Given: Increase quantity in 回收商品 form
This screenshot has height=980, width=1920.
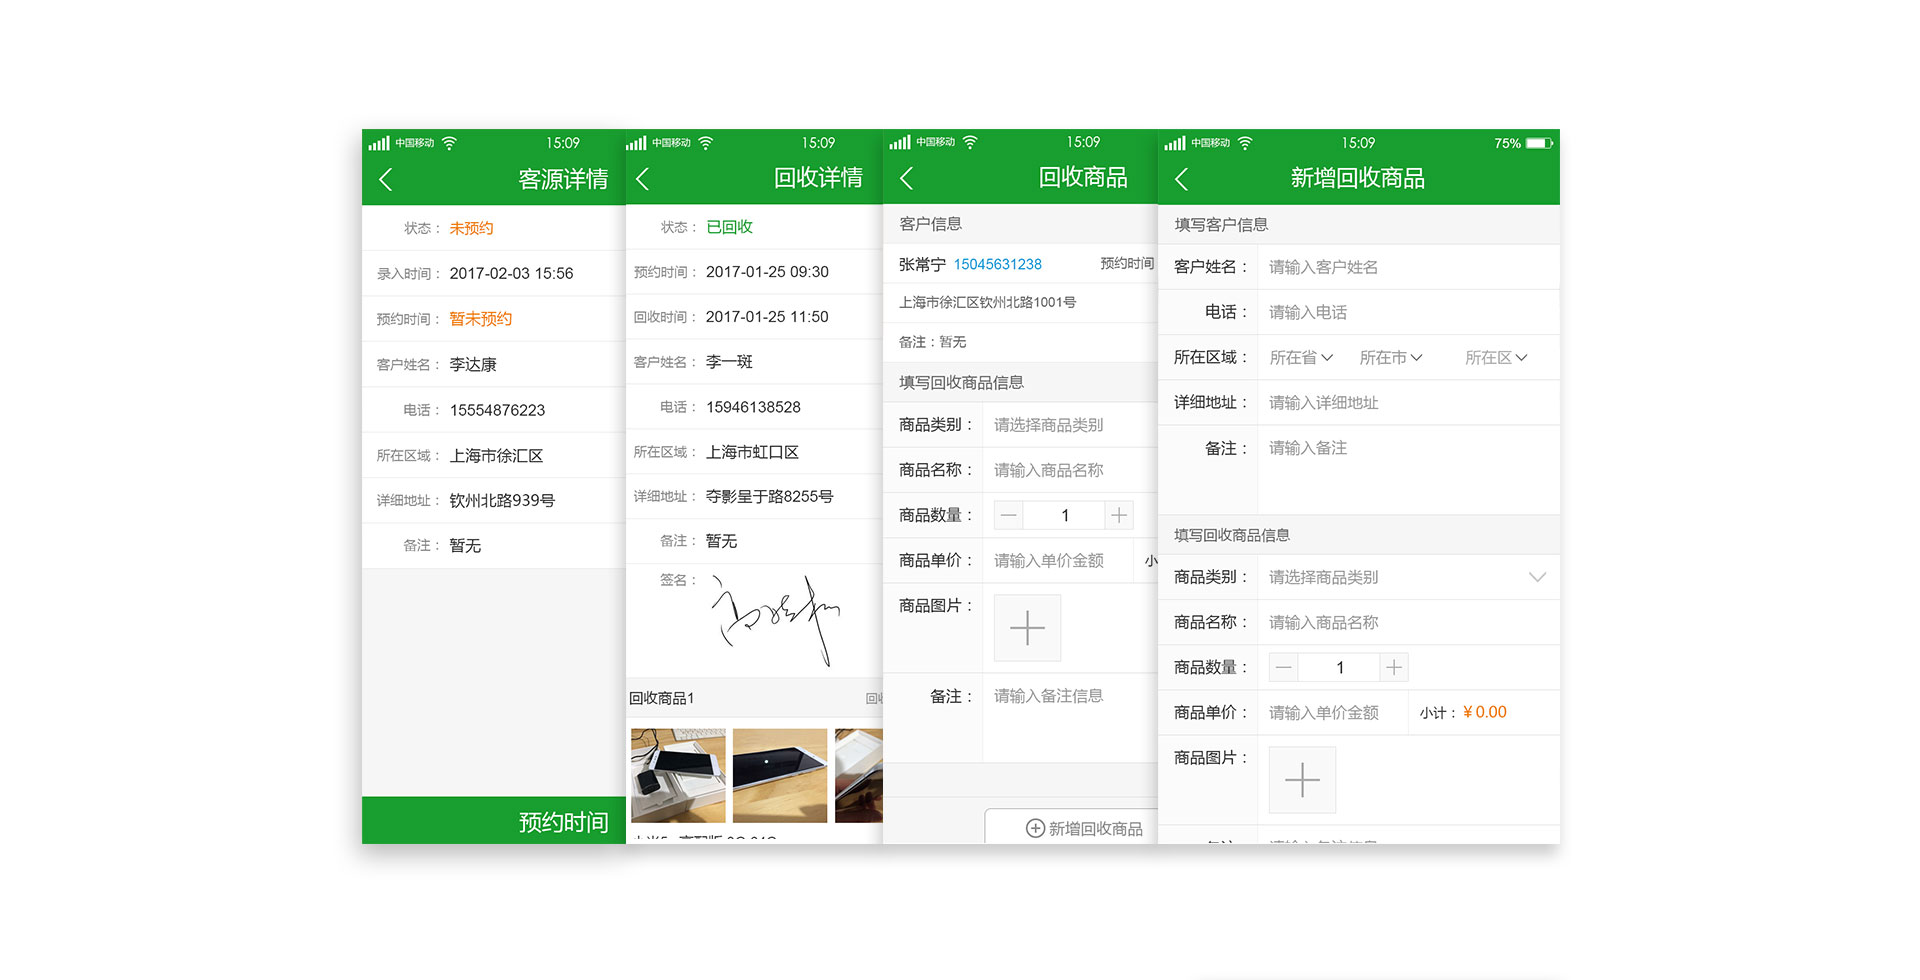Looking at the screenshot, I should click(x=1119, y=515).
